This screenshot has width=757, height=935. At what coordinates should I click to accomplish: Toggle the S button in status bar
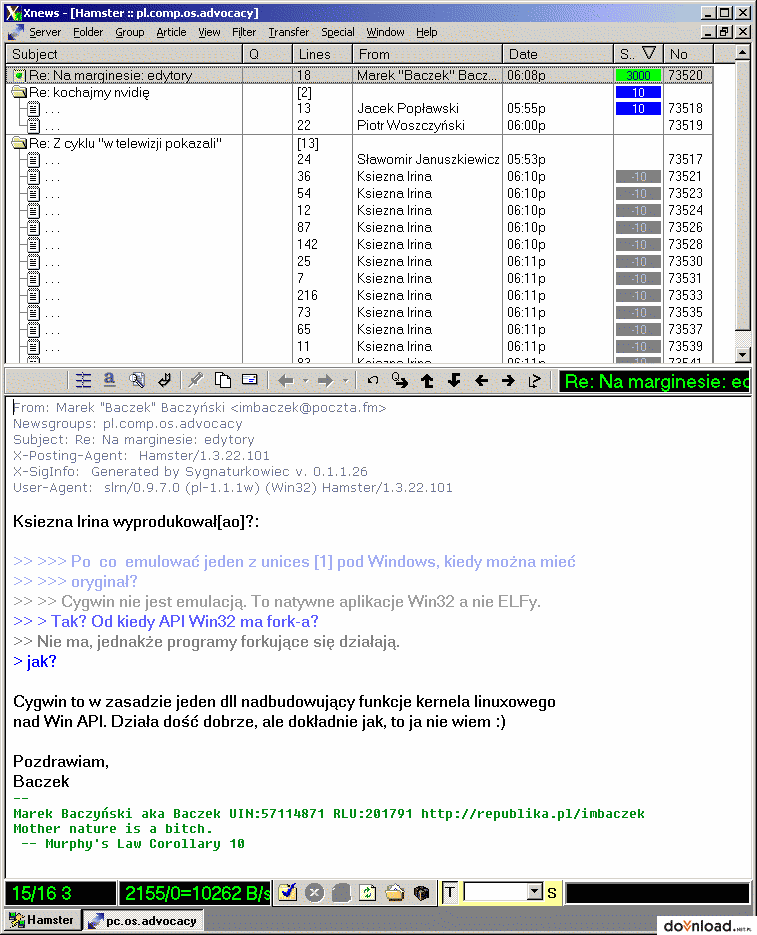point(552,893)
